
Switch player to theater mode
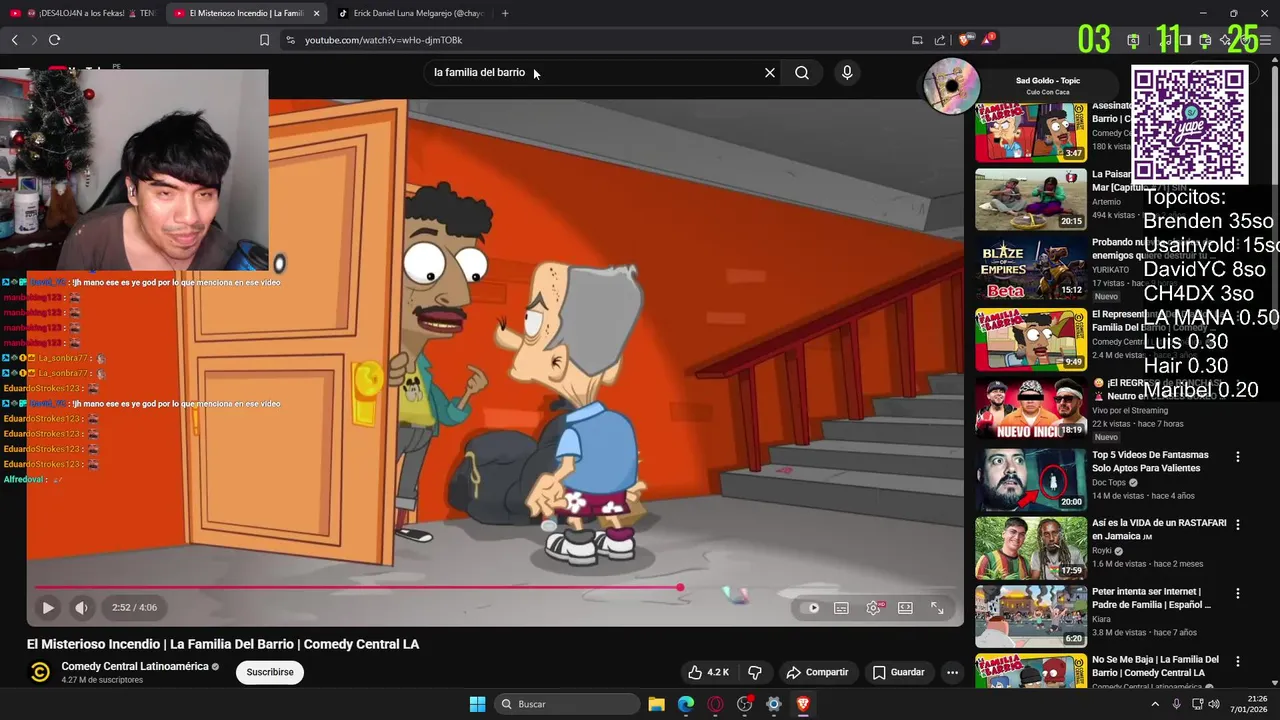point(905,607)
